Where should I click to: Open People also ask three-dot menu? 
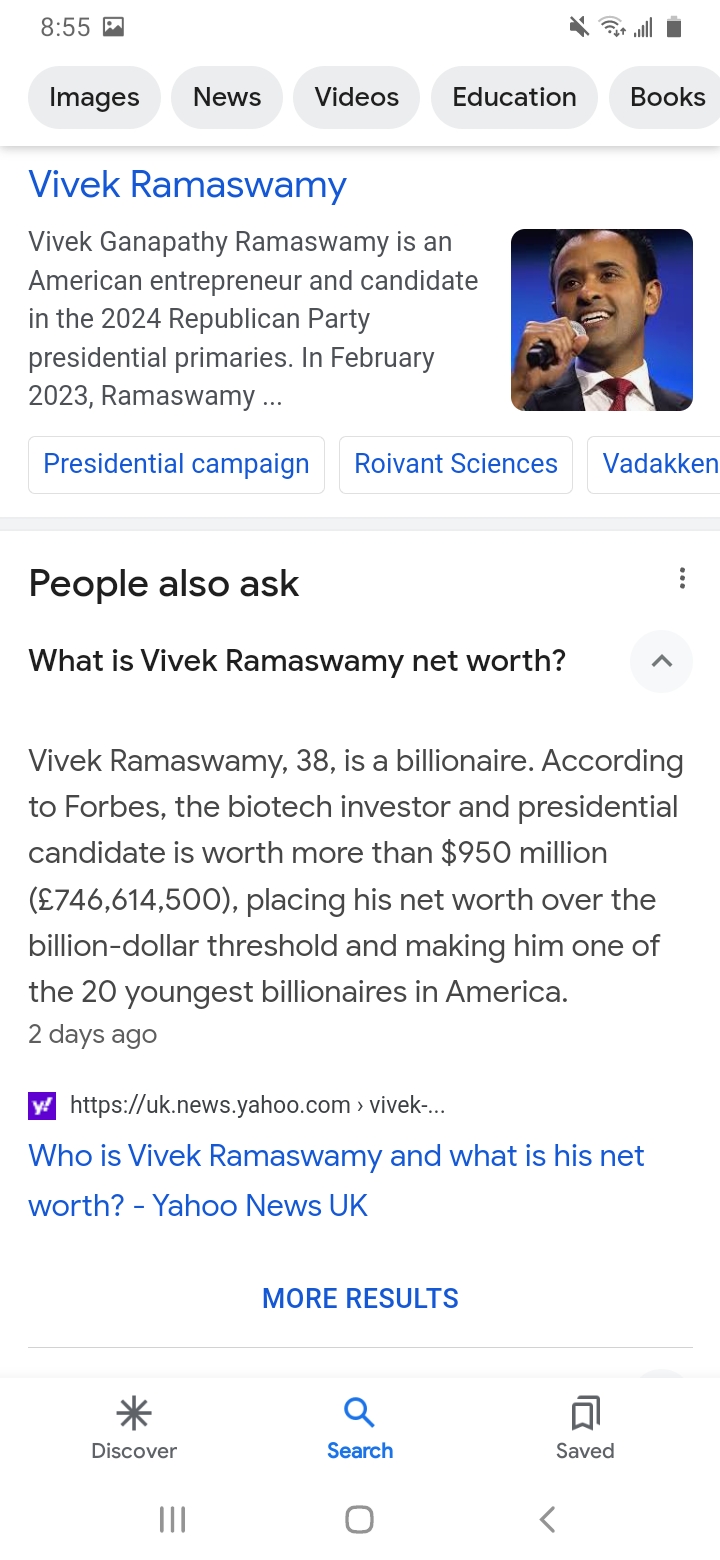682,578
